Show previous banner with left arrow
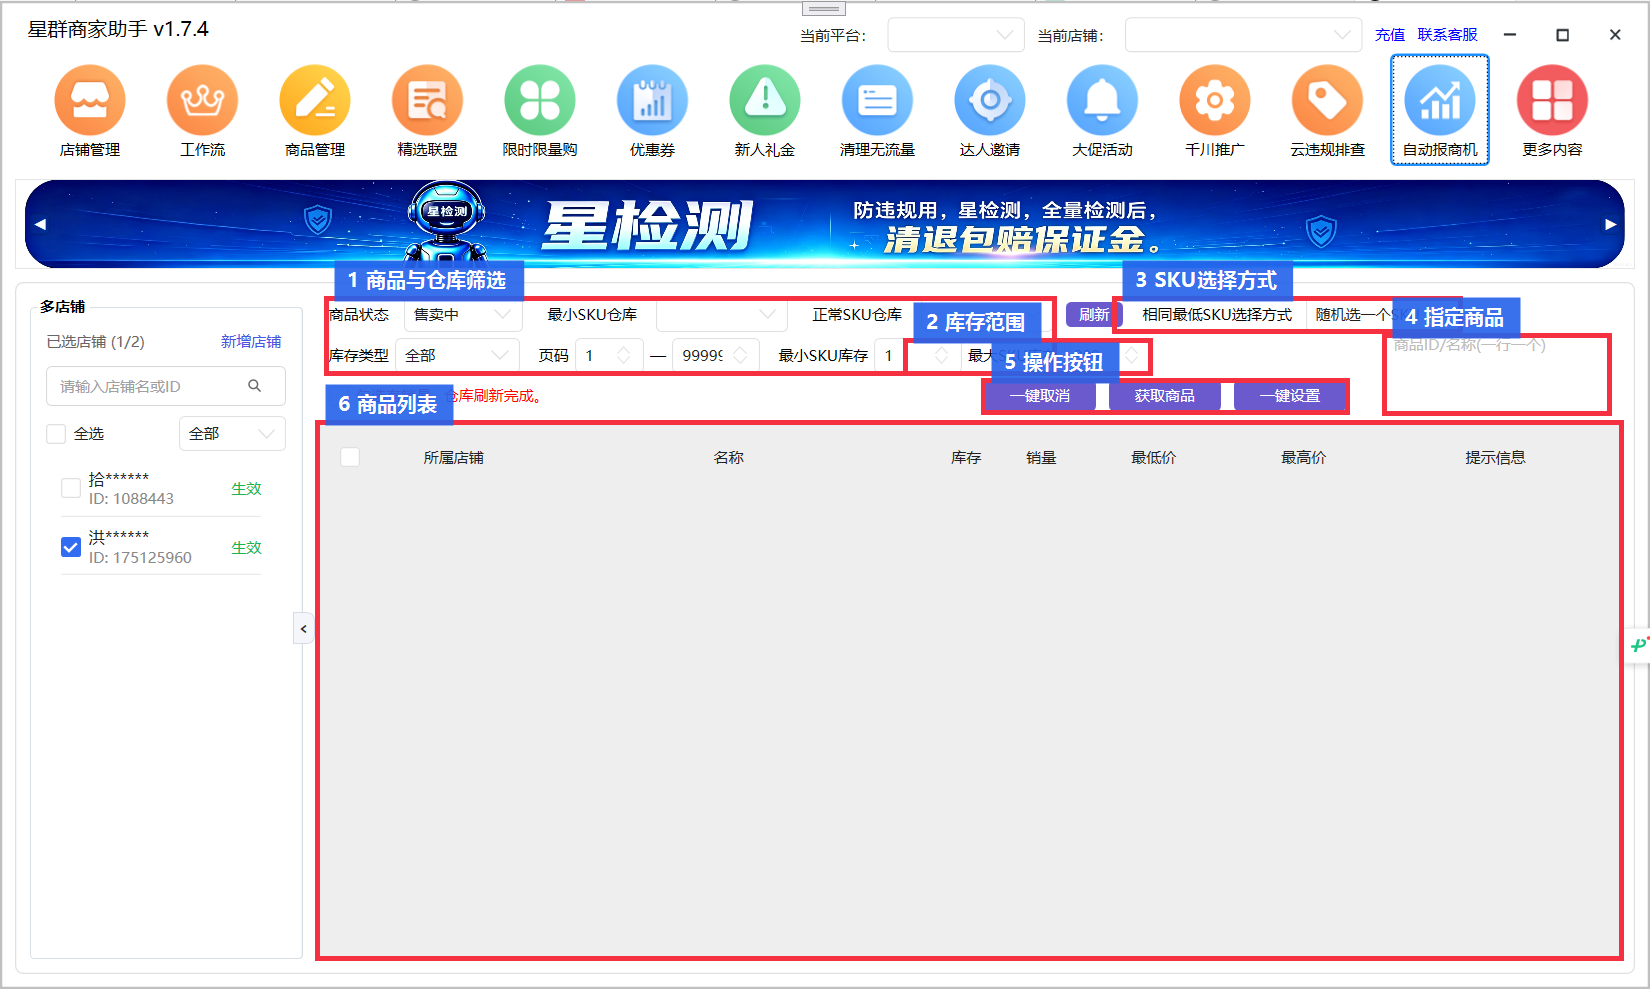 40,224
